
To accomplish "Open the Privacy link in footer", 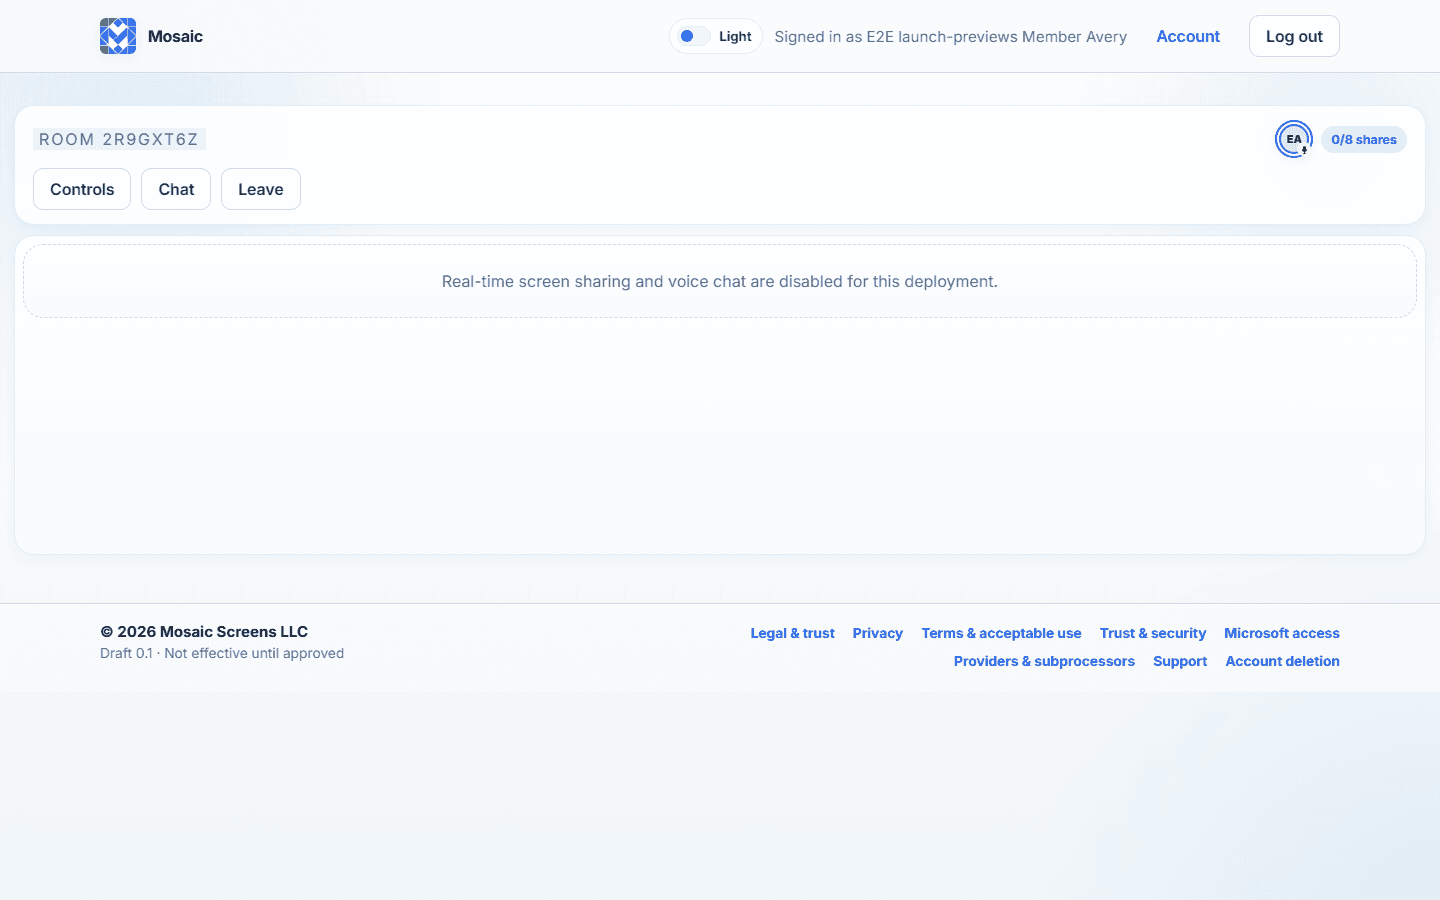I will pos(878,633).
